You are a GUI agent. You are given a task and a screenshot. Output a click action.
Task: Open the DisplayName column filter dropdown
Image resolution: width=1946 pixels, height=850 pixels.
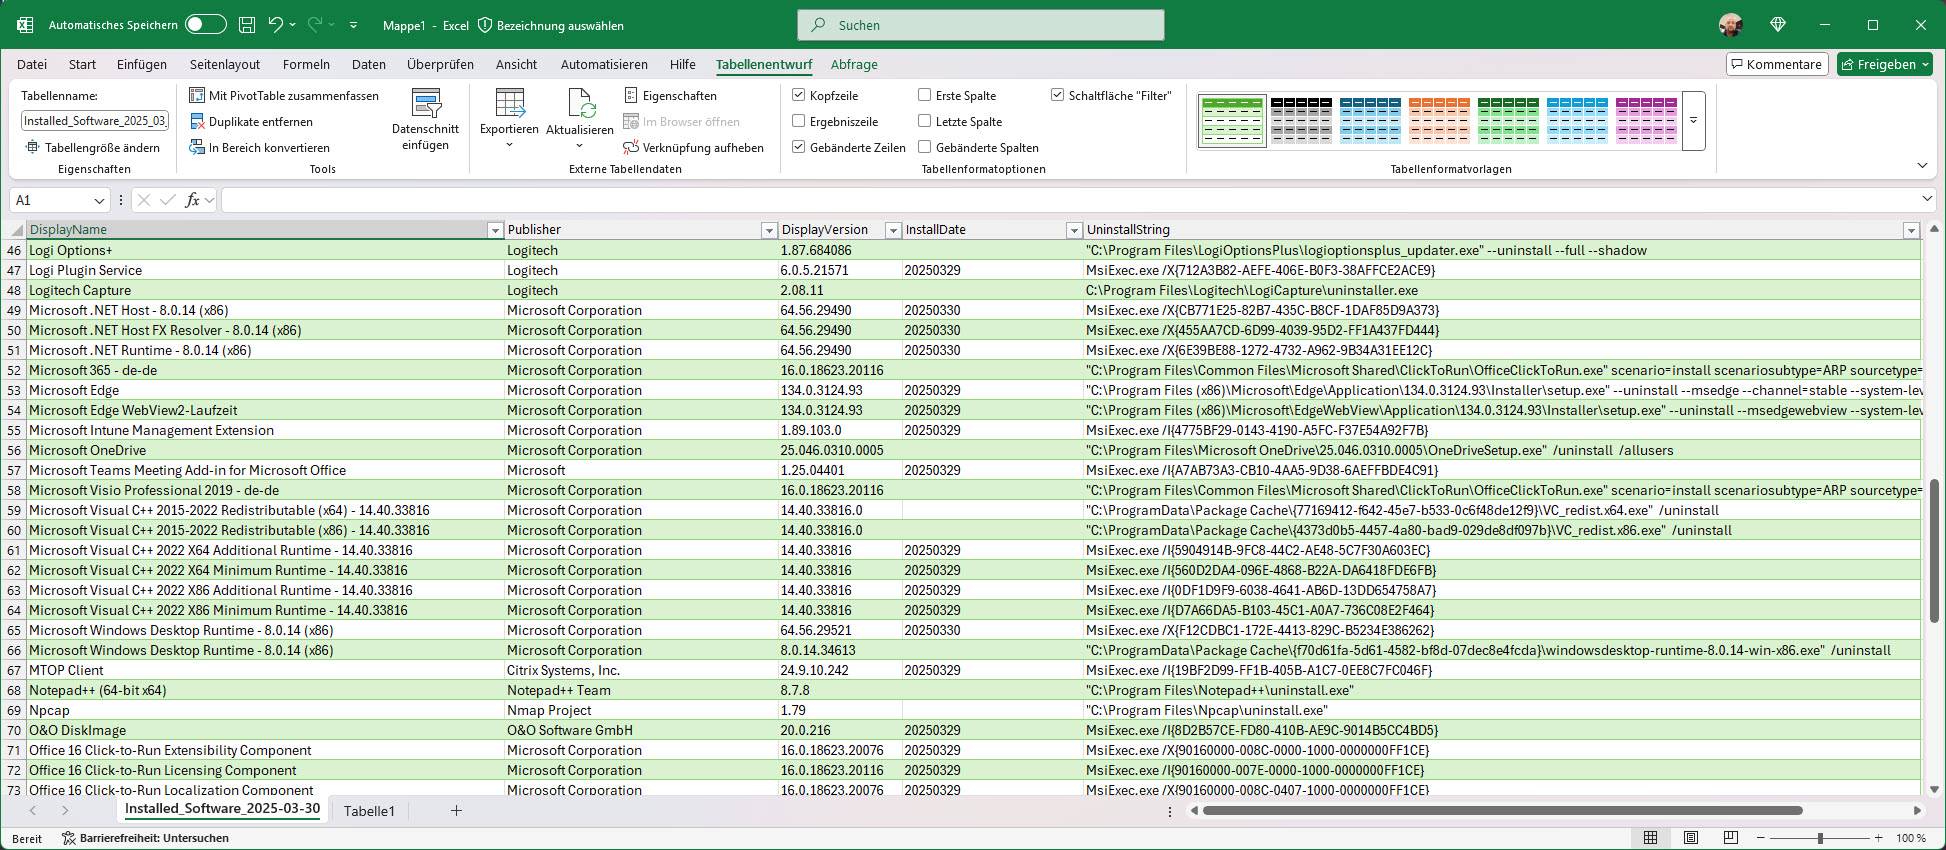click(494, 230)
